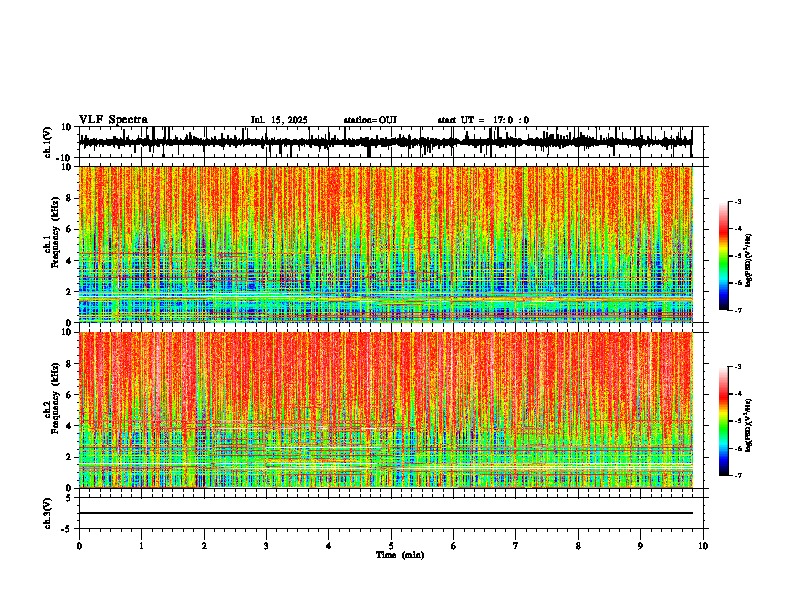Click the time axis tick label "3"
The height and width of the screenshot is (612, 792).
pyautogui.click(x=266, y=546)
